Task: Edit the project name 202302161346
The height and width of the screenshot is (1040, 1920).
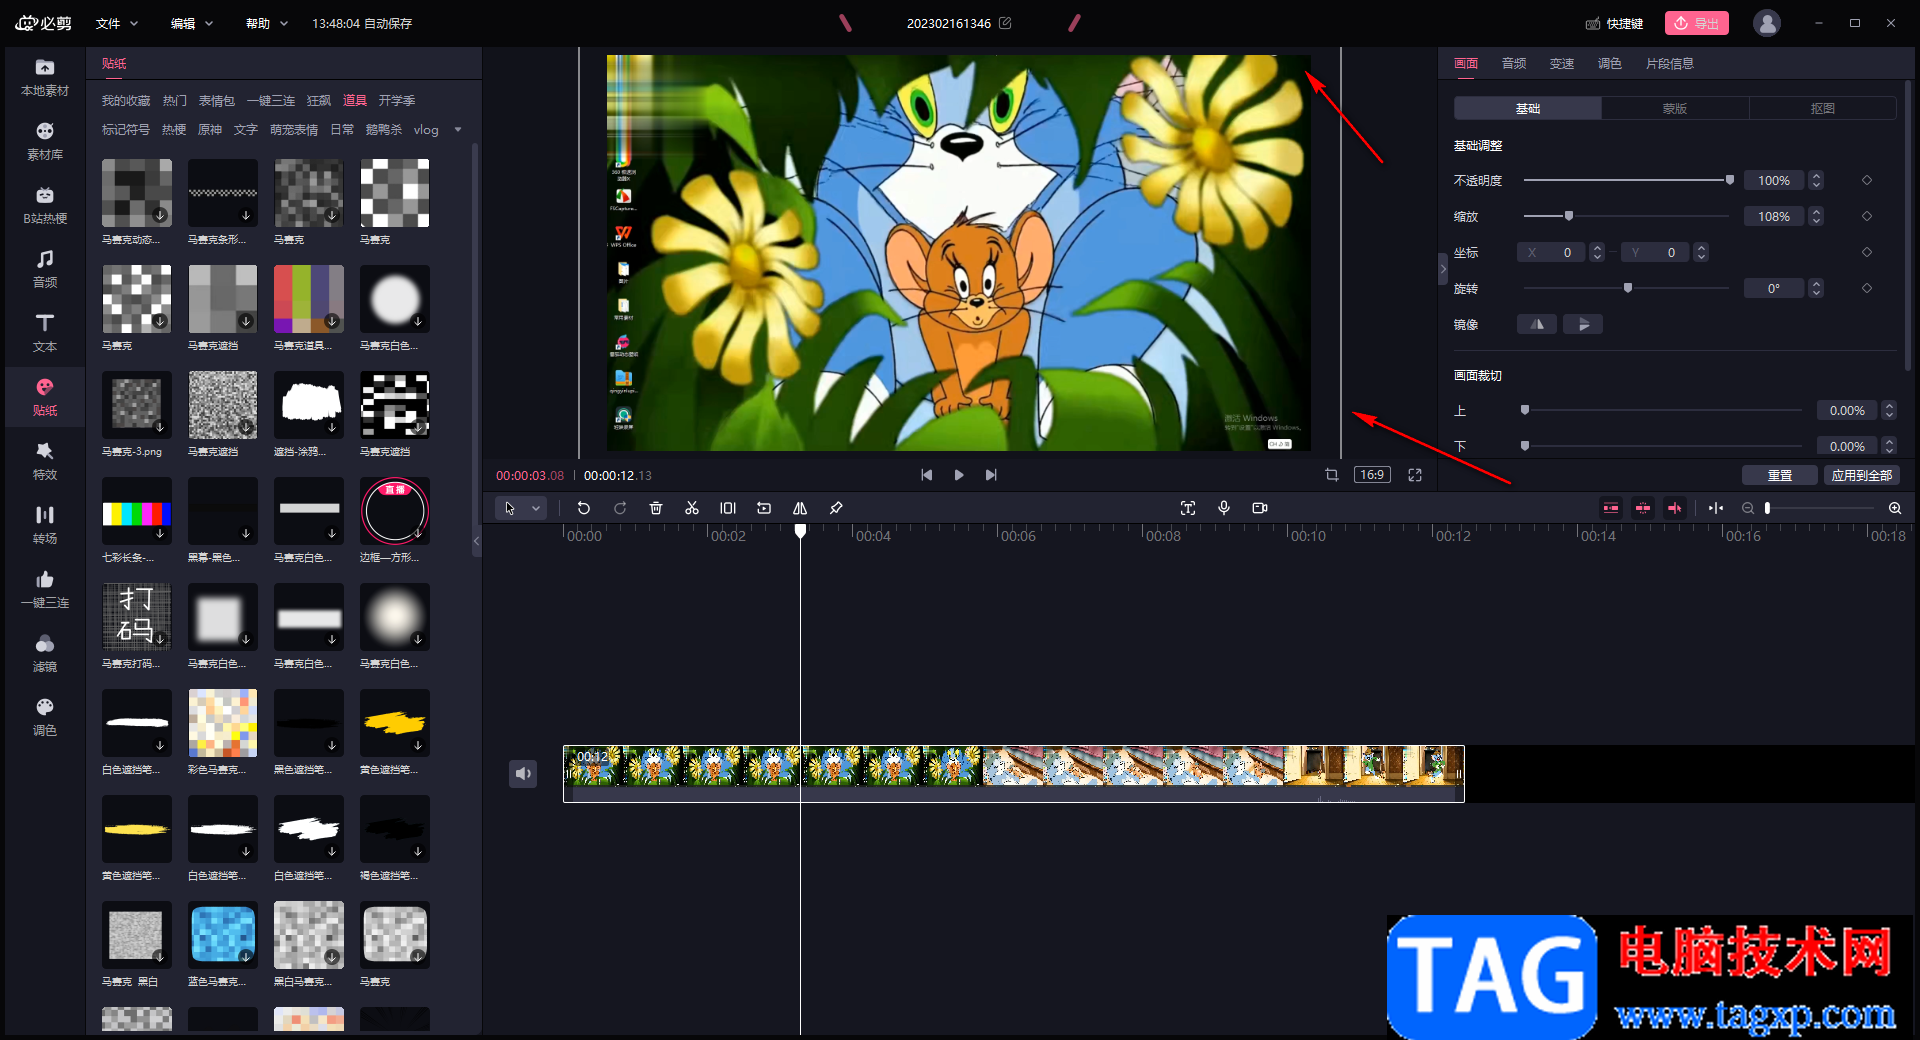Action: click(x=1005, y=23)
